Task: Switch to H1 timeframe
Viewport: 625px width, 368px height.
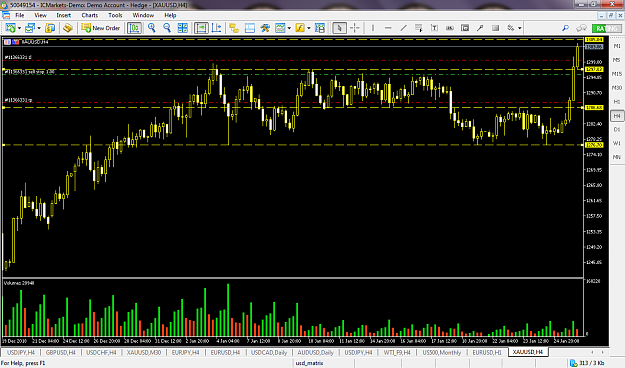Action: [x=617, y=102]
